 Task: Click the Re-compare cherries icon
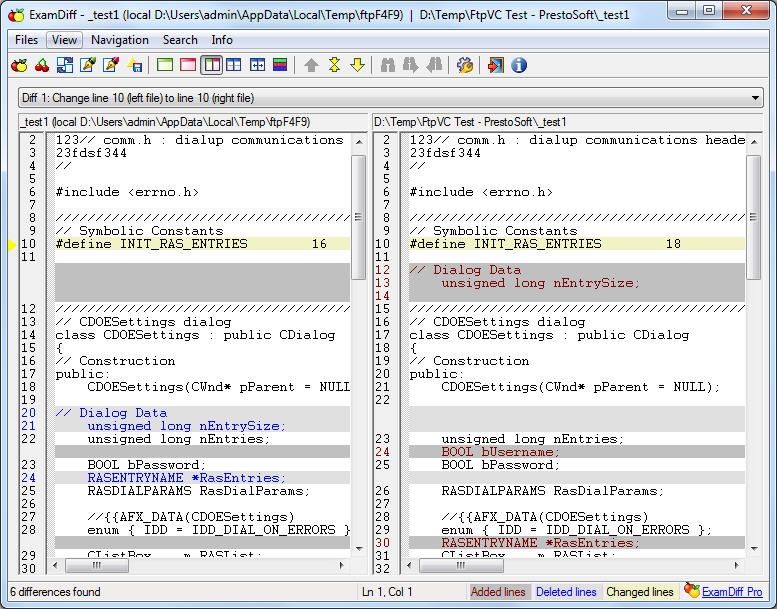tap(42, 65)
